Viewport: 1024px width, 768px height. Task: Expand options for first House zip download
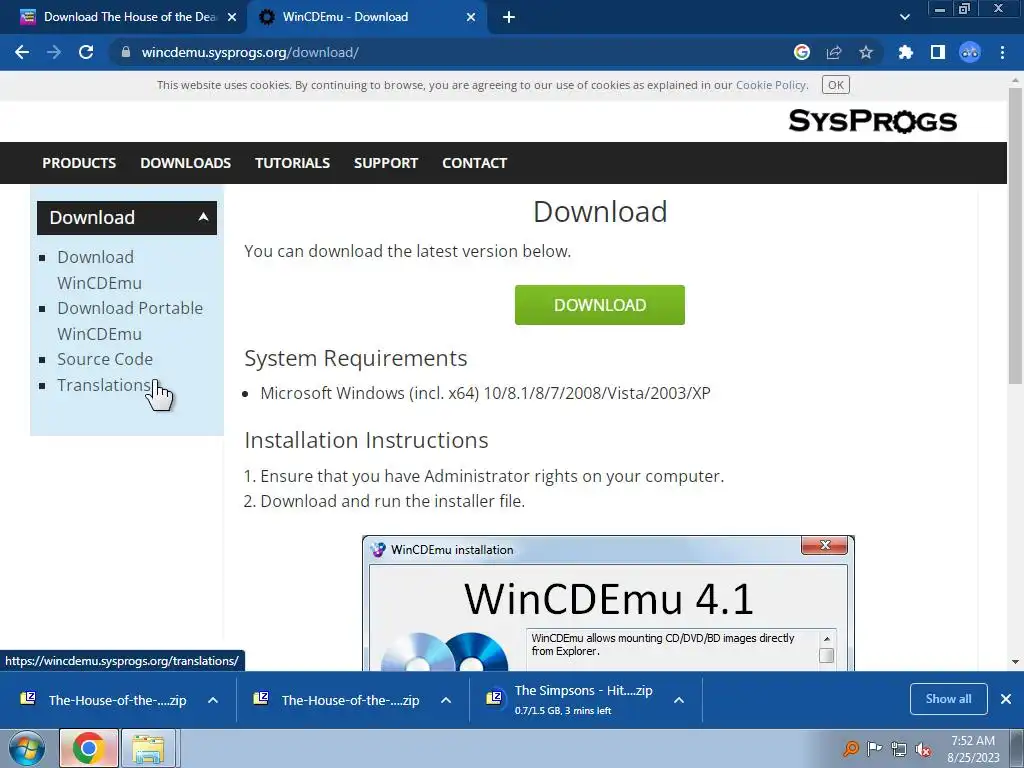point(213,700)
